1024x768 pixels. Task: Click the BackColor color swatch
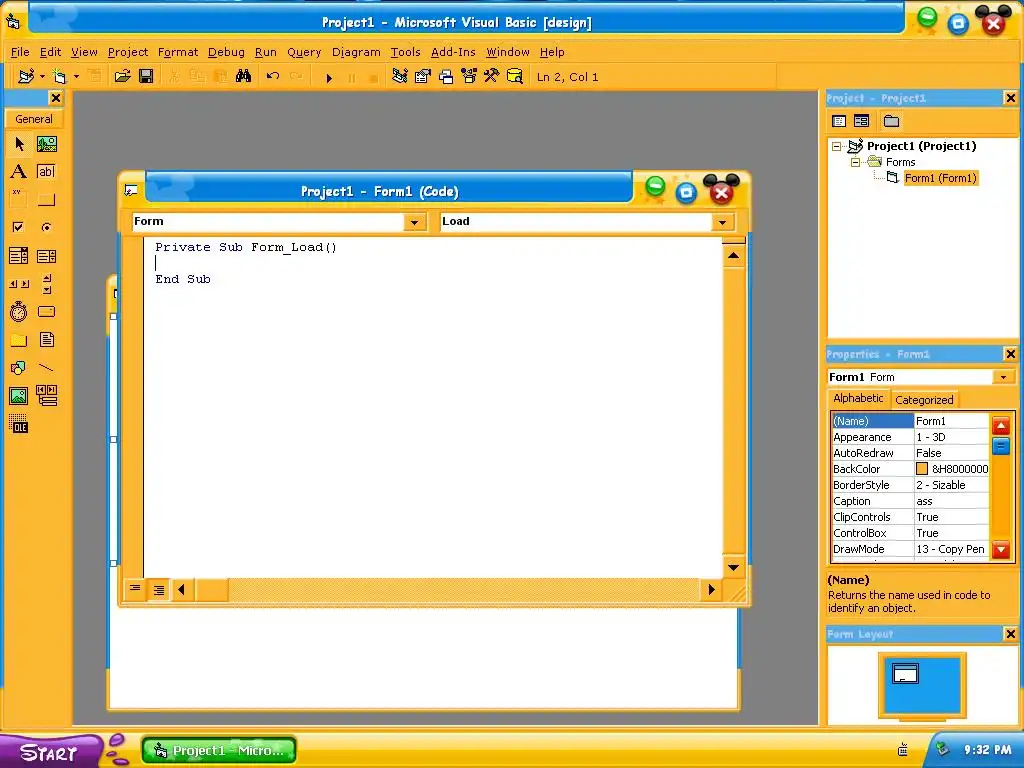tap(921, 469)
